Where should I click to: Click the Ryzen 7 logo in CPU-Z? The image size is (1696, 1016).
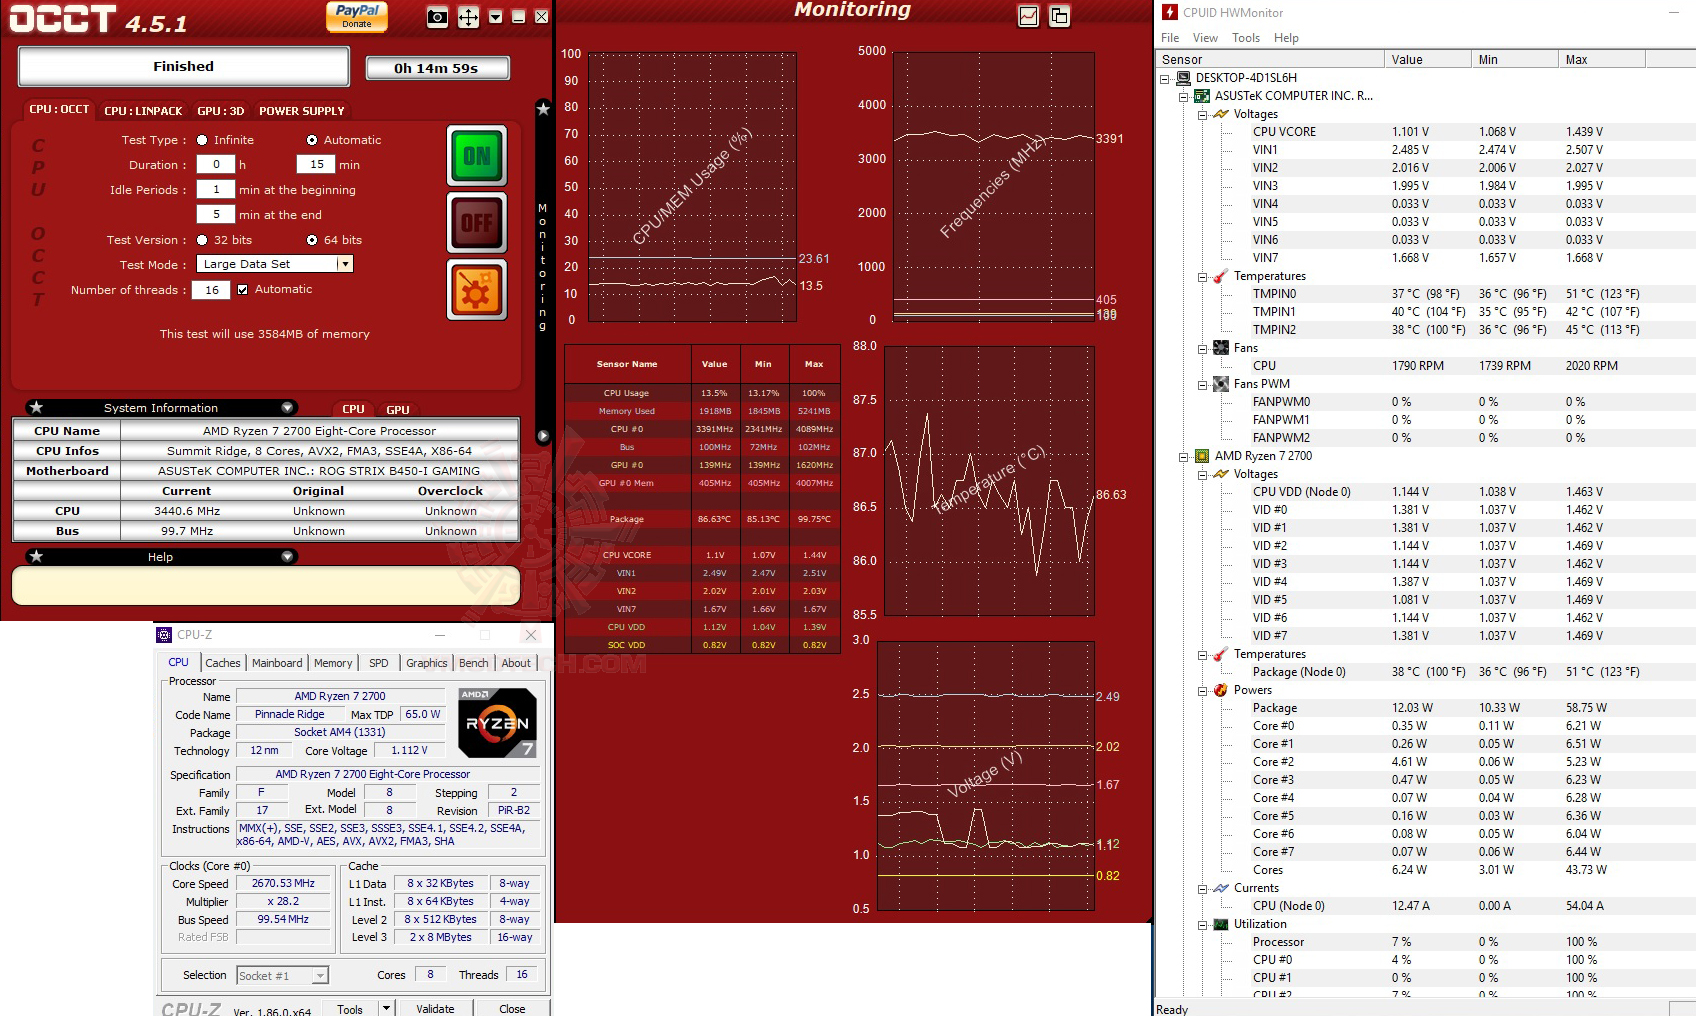tap(497, 722)
